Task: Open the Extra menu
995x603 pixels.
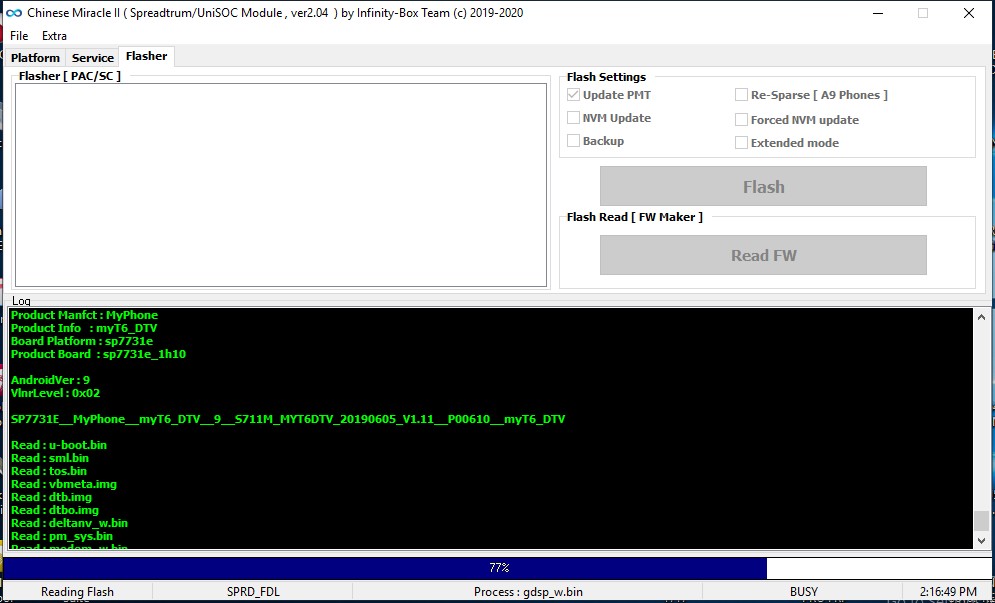Action: click(55, 36)
